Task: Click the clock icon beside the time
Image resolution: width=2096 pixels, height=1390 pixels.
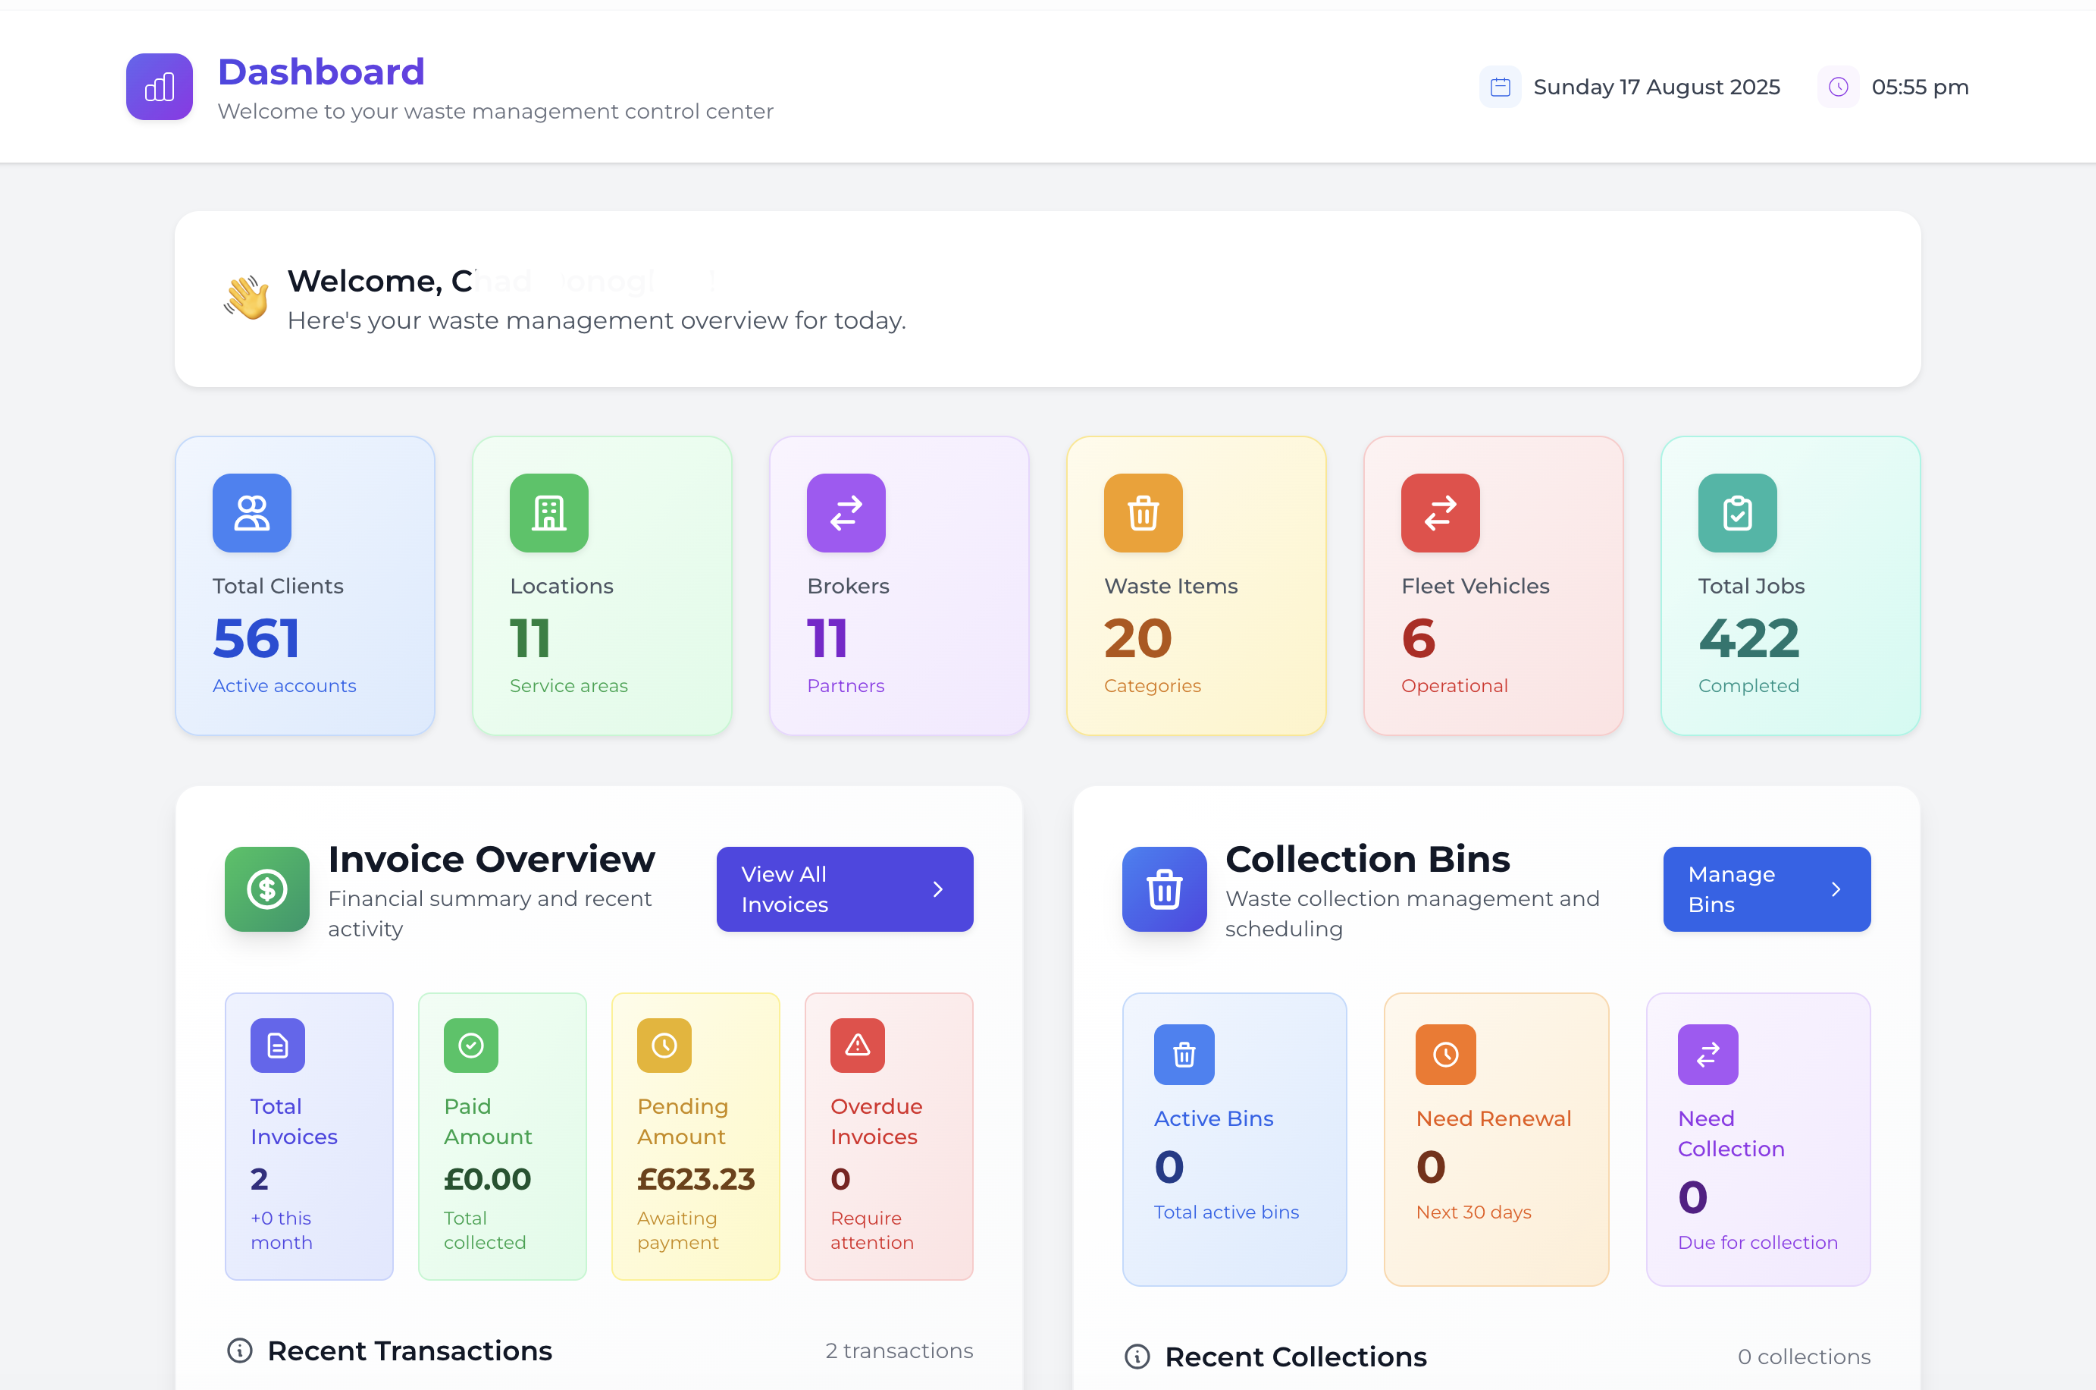Action: point(1838,87)
